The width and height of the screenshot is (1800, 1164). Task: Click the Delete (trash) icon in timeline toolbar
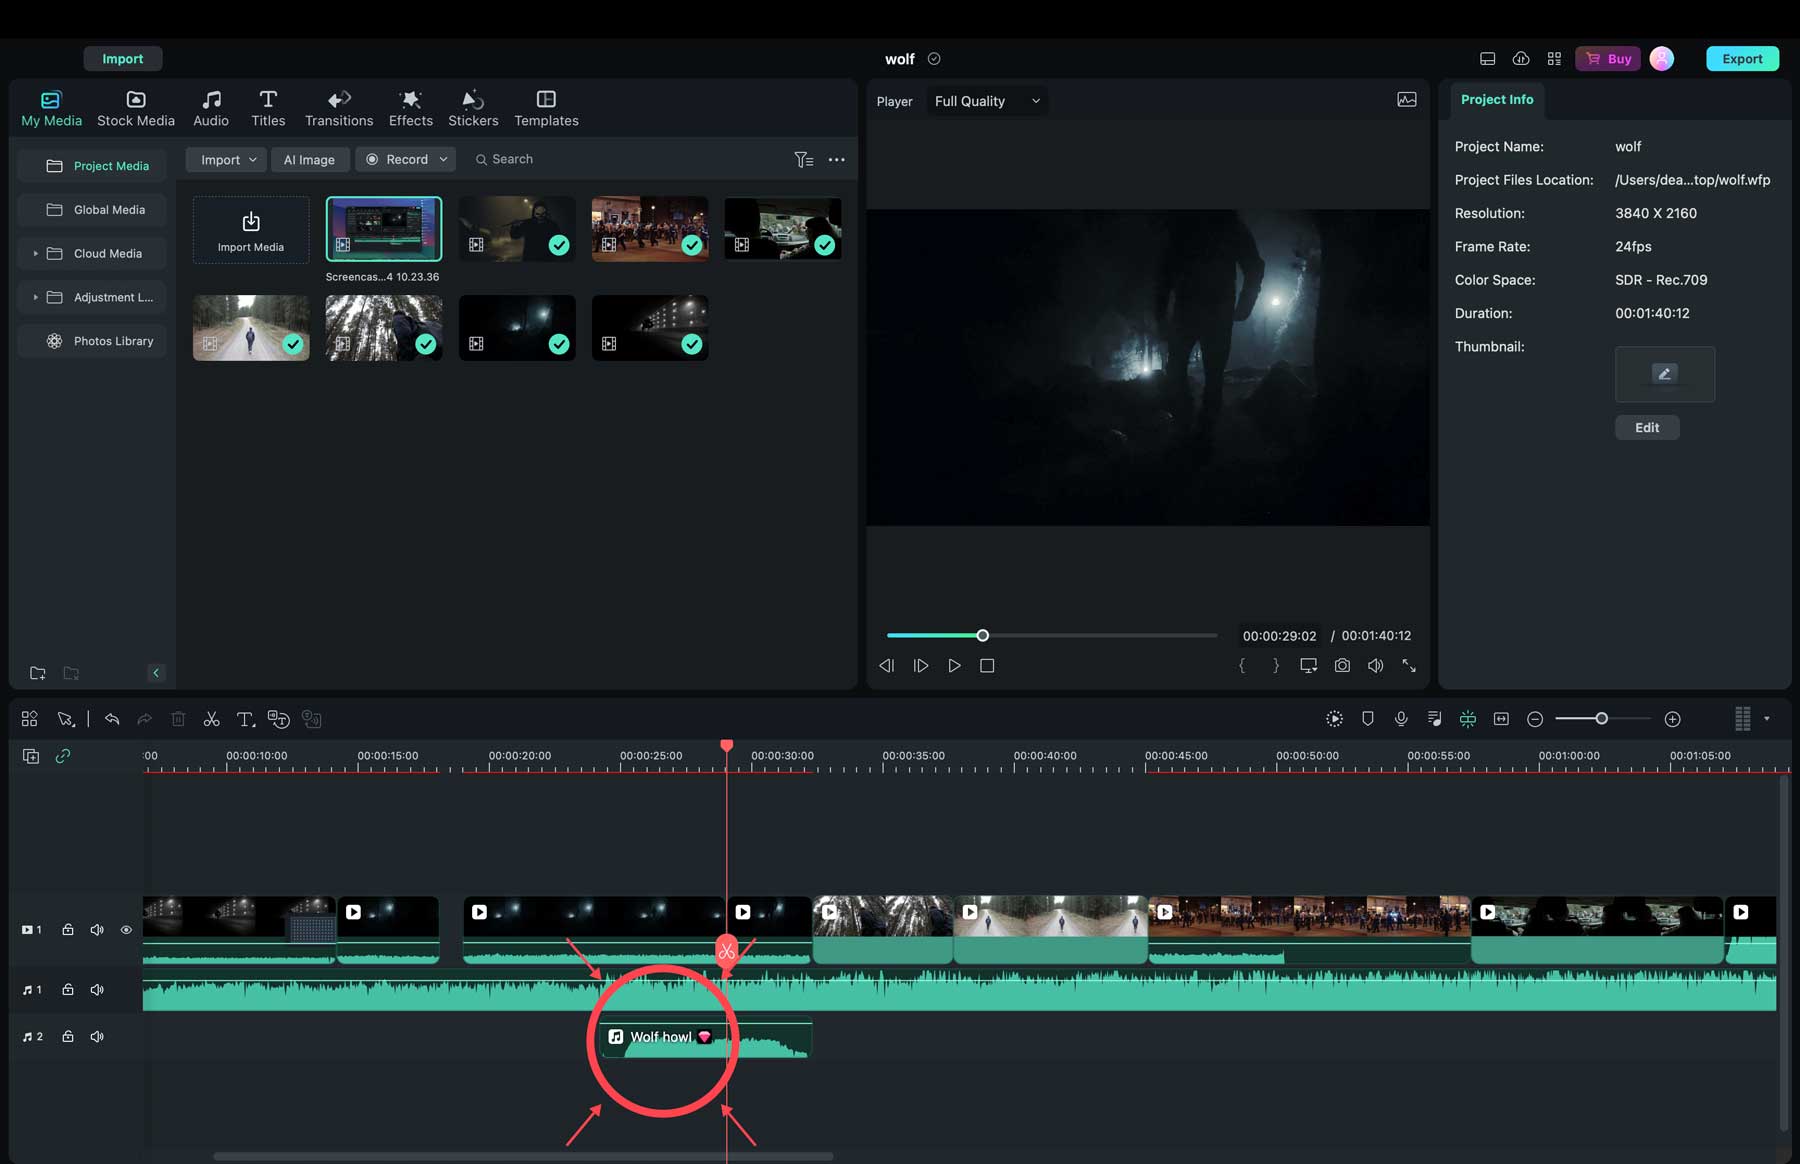pos(178,719)
